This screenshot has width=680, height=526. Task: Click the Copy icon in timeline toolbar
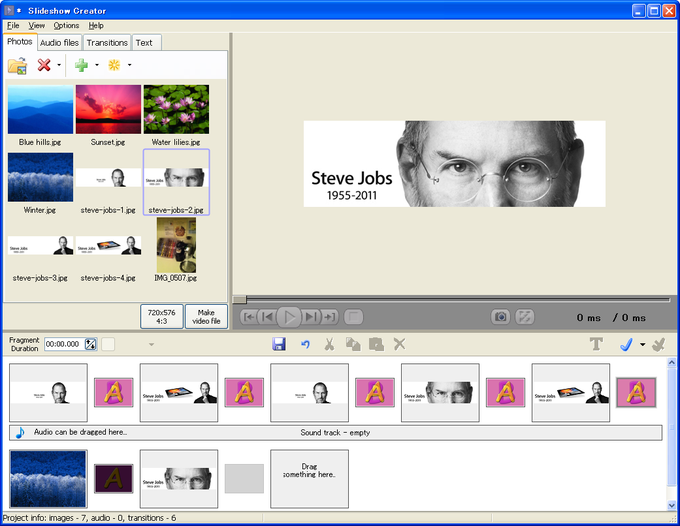click(x=353, y=344)
